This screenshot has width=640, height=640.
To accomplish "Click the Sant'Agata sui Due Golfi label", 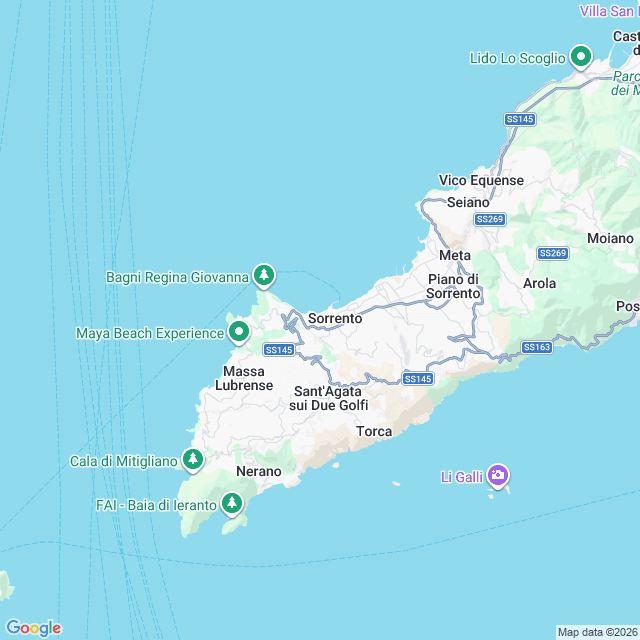I will tap(329, 398).
